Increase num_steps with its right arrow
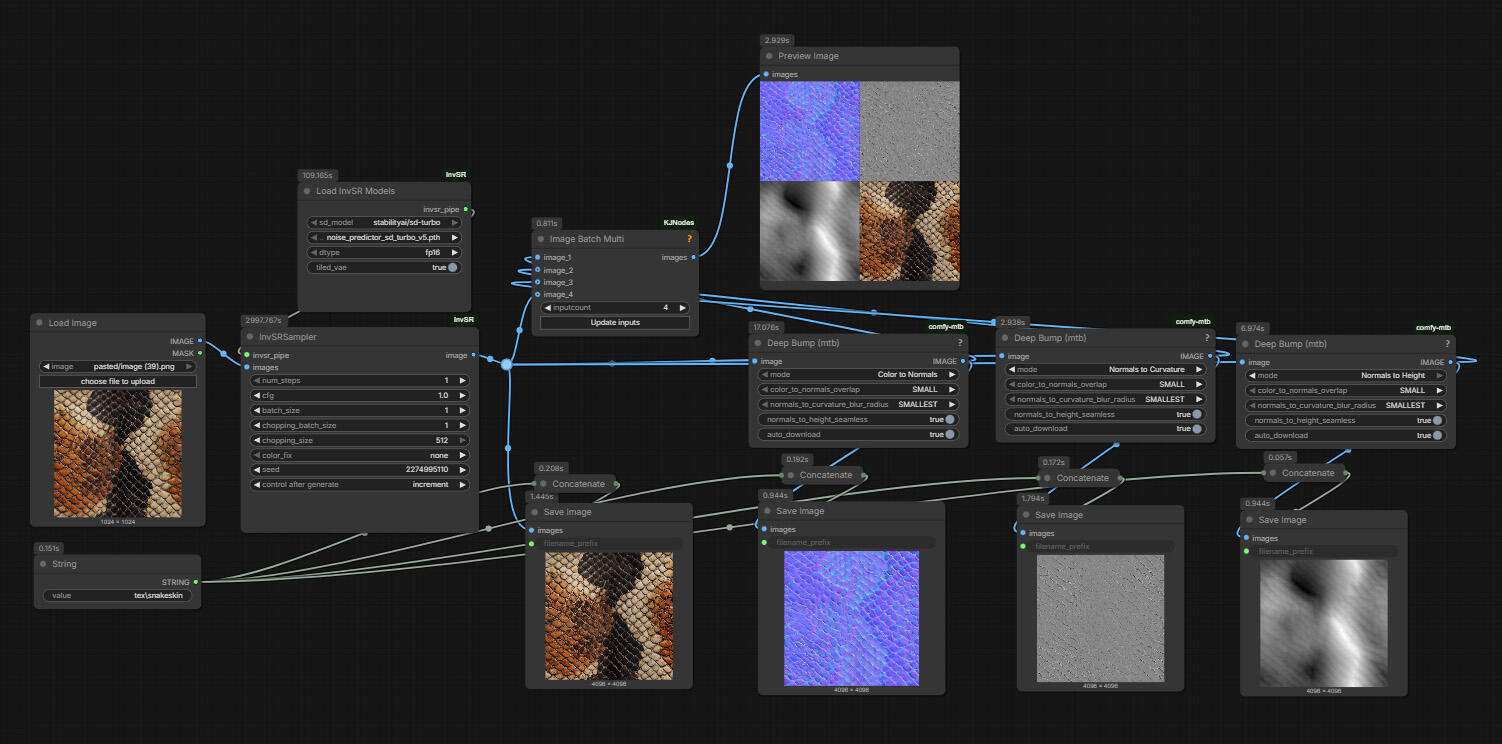The height and width of the screenshot is (744, 1502). click(x=462, y=381)
